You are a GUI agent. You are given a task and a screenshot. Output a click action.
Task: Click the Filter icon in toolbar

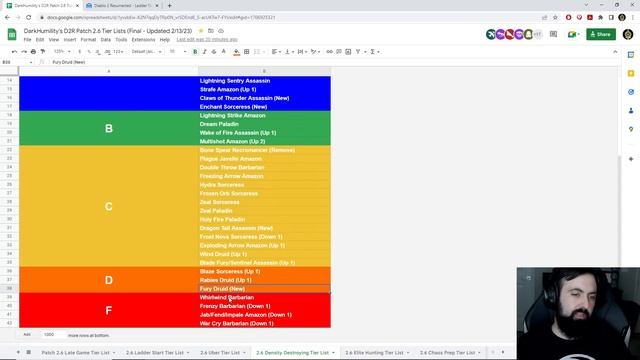click(358, 52)
